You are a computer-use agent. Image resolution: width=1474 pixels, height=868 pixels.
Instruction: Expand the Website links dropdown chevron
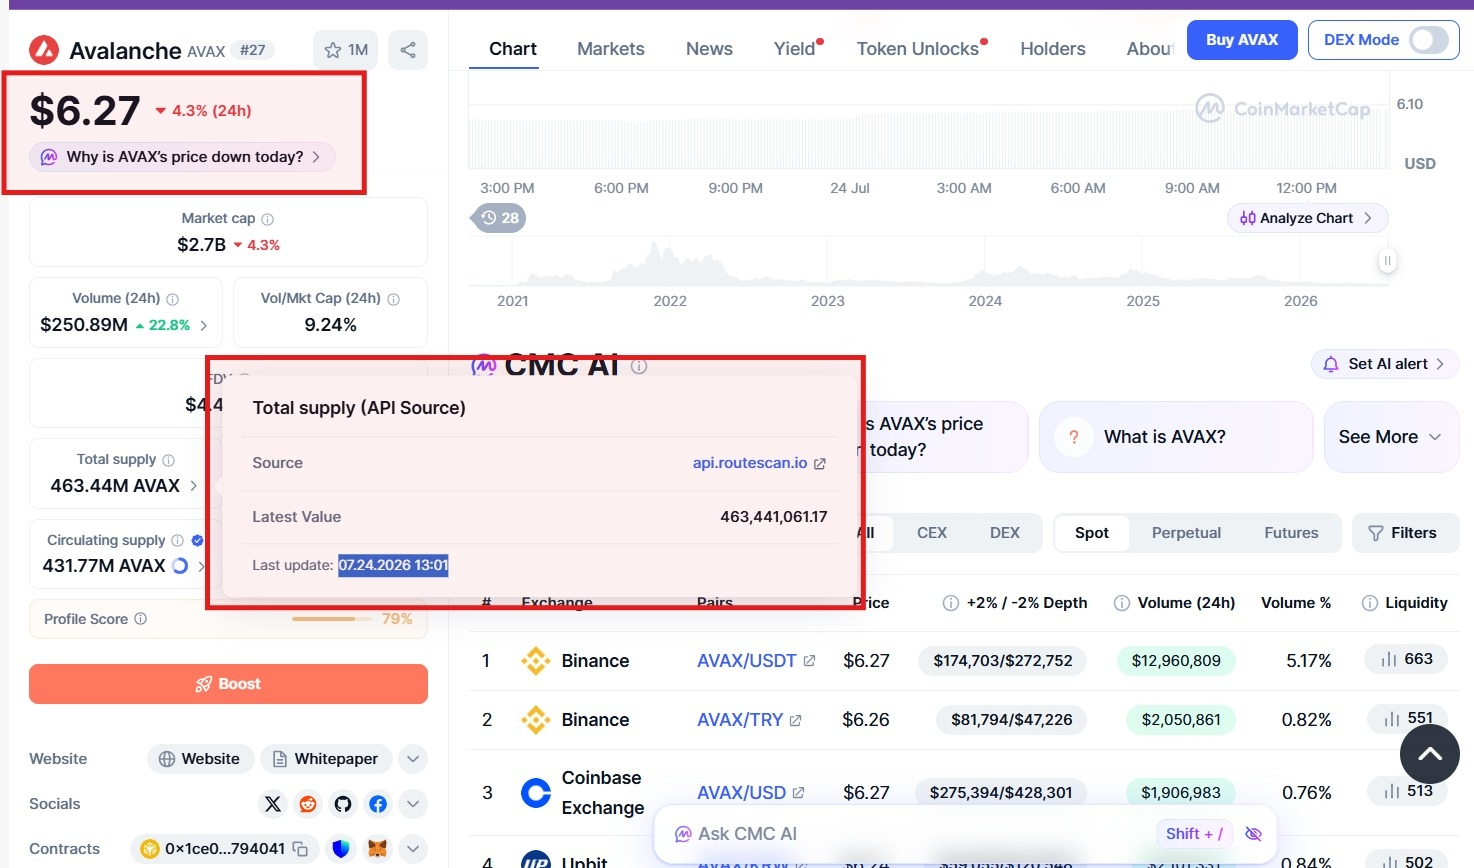pyautogui.click(x=413, y=759)
